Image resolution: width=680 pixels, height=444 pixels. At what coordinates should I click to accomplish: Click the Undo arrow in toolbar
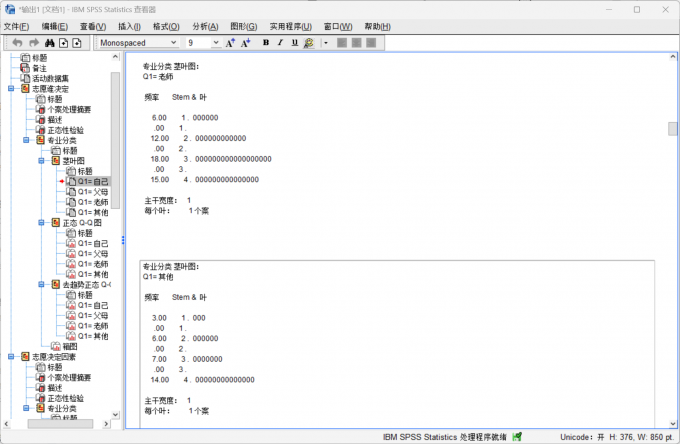tap(17, 42)
